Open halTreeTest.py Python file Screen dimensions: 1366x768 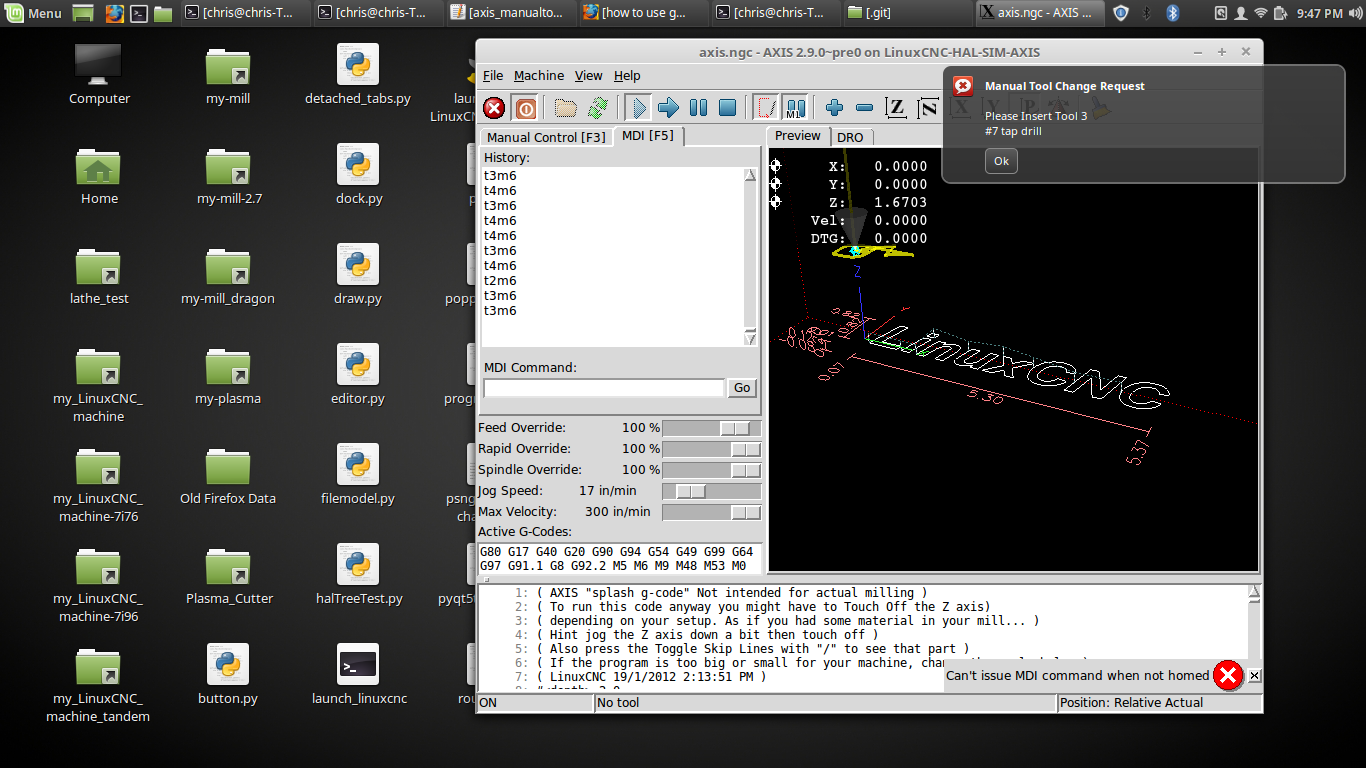[358, 575]
